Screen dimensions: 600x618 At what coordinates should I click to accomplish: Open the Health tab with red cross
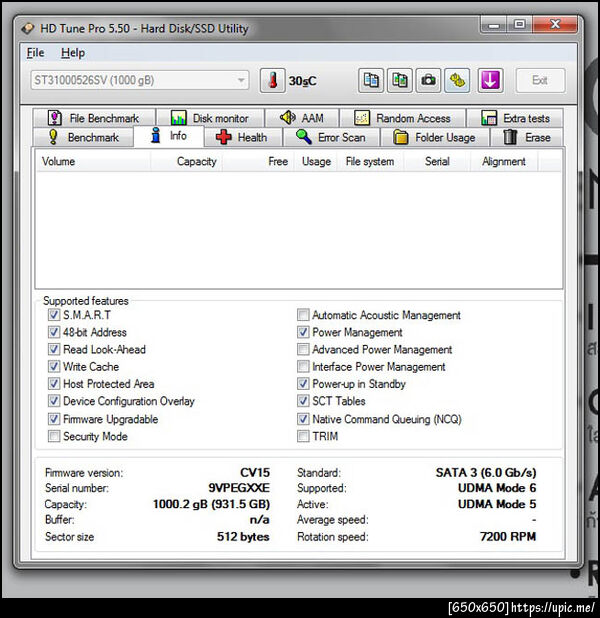(x=242, y=137)
